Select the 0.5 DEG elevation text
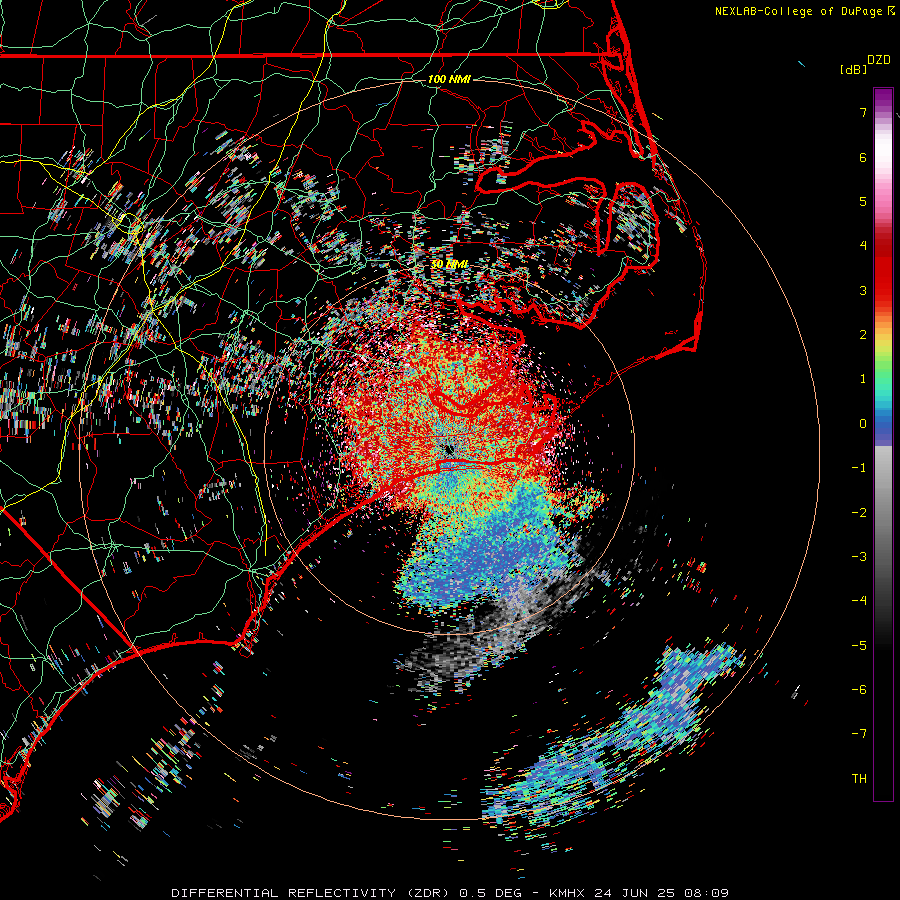The height and width of the screenshot is (900, 900). pos(491,893)
